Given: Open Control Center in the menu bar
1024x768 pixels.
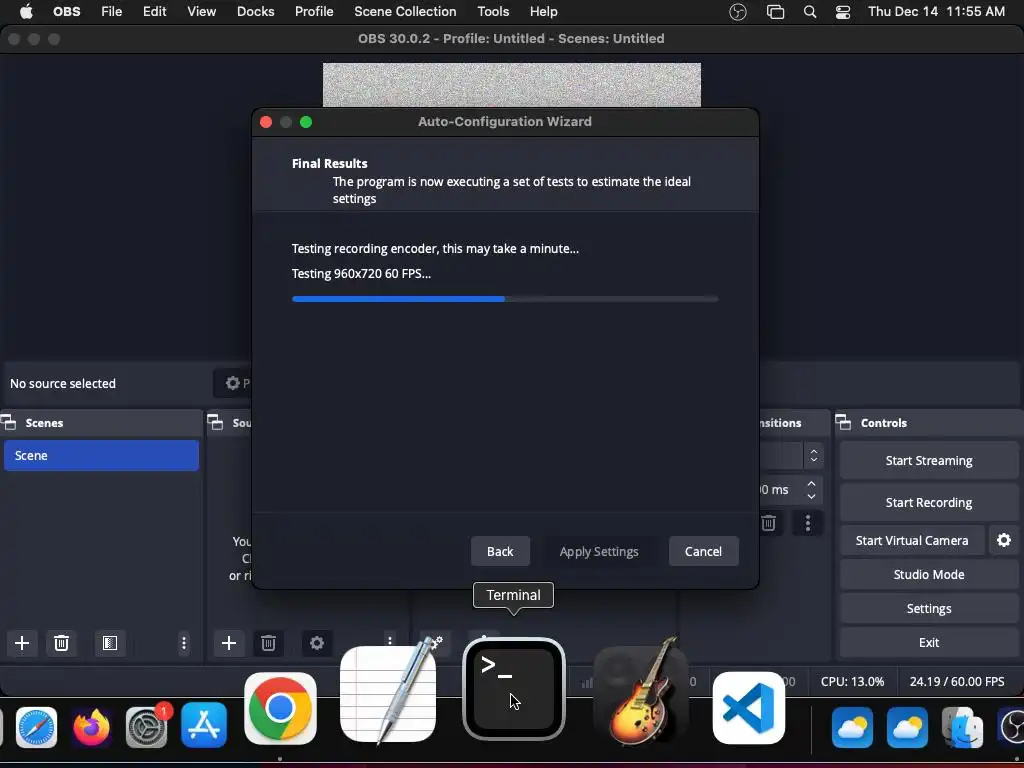Looking at the screenshot, I should pos(843,12).
